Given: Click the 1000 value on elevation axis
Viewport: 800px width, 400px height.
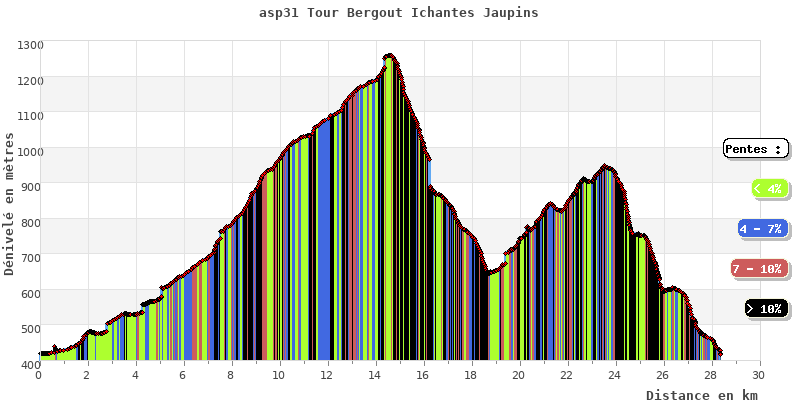Looking at the screenshot, I should tap(31, 152).
